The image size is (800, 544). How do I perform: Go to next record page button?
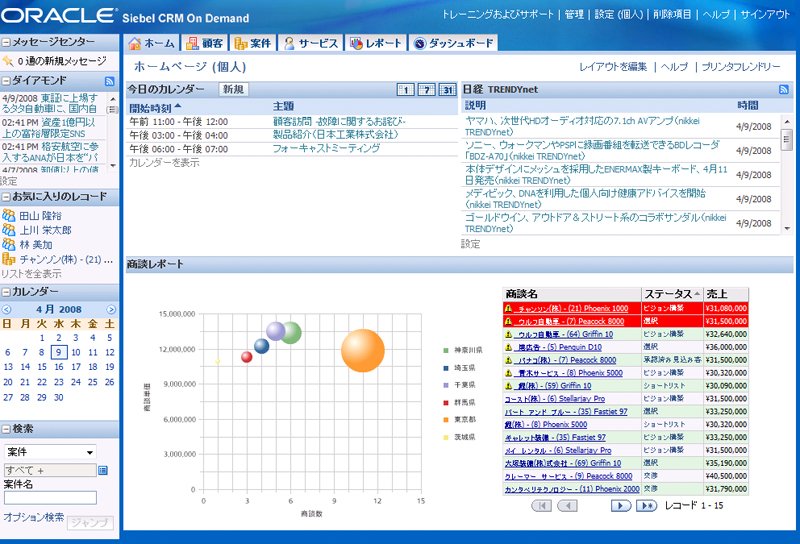tap(621, 506)
